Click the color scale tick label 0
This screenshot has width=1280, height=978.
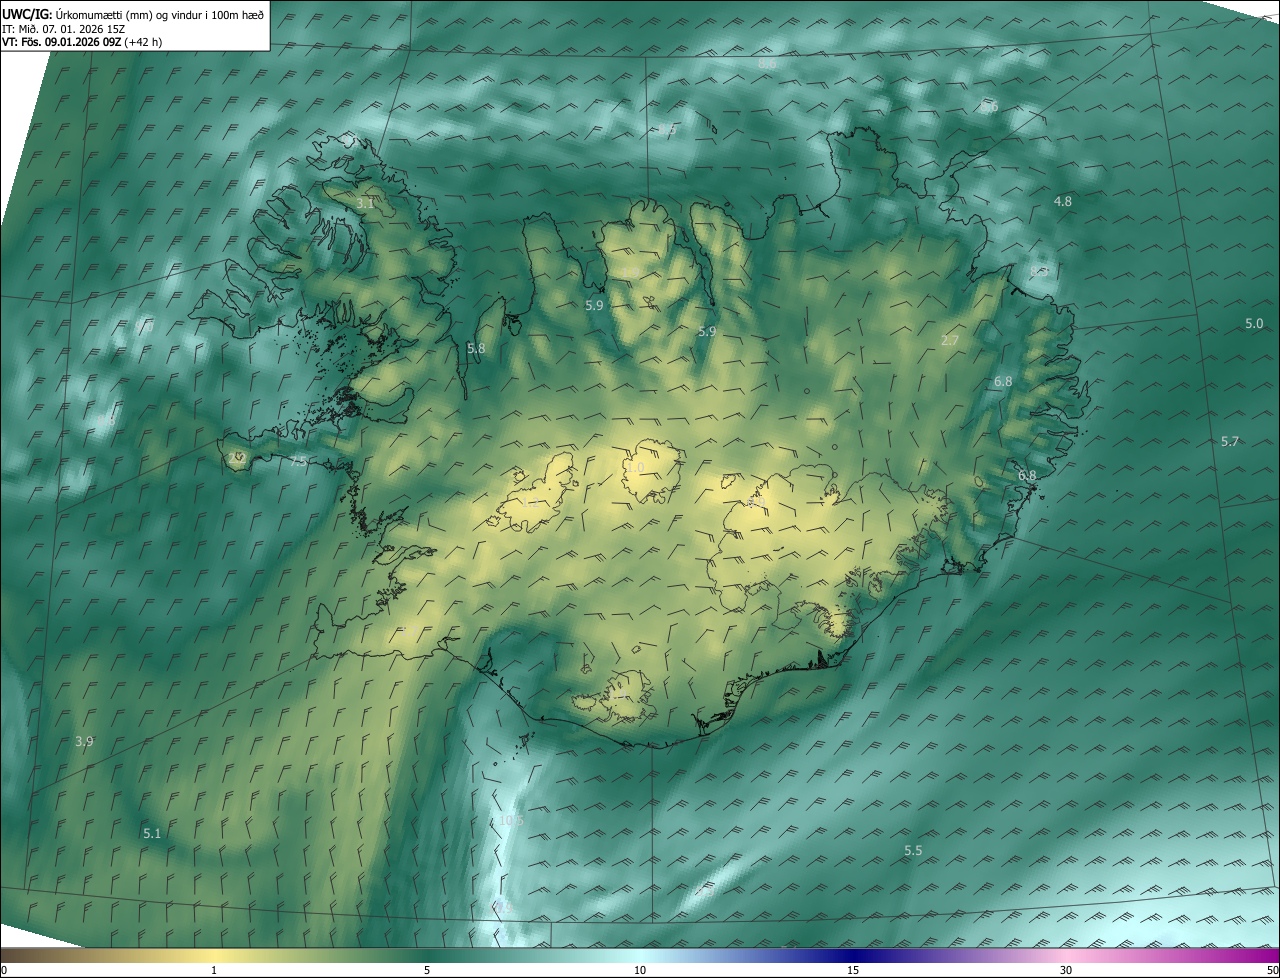[4, 971]
